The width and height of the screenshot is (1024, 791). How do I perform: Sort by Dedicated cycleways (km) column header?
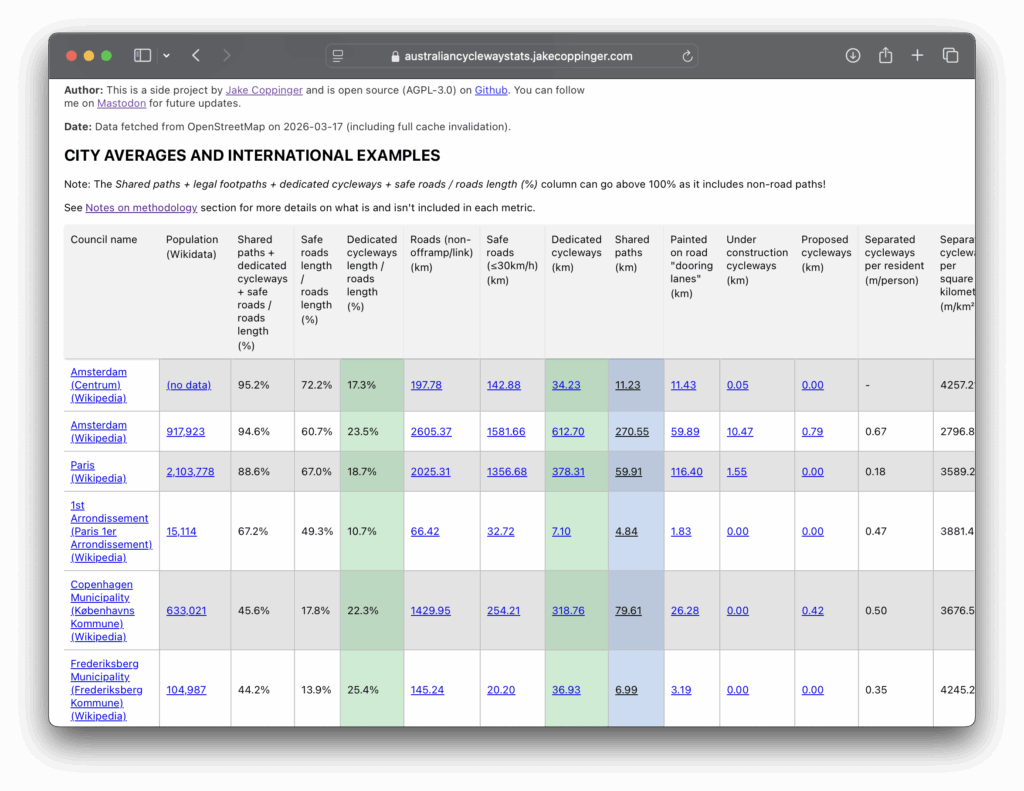576,253
